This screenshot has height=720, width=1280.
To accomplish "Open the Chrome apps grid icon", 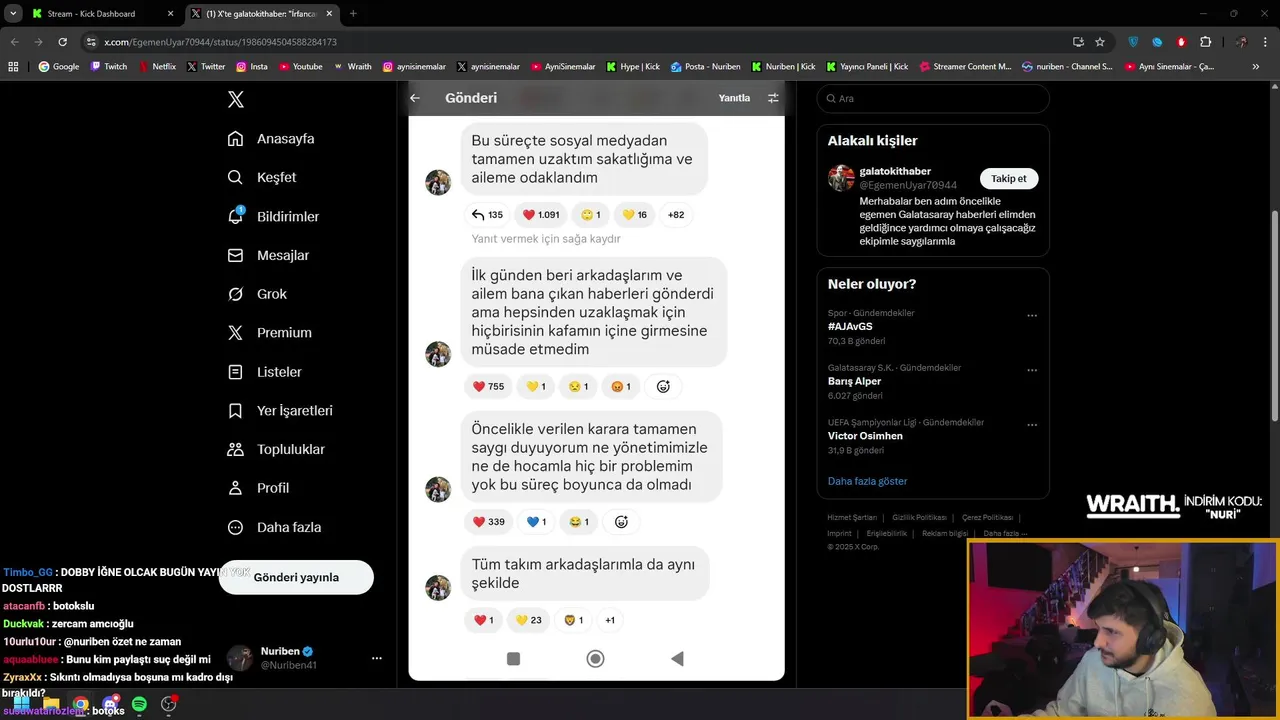I will 13,67.
